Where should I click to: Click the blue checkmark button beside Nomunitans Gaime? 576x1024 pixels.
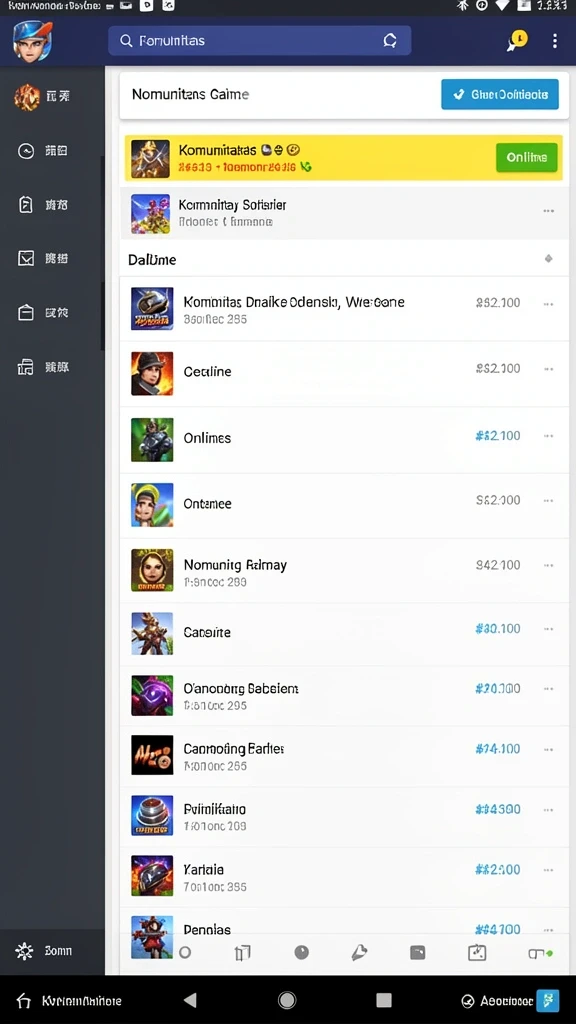tap(500, 94)
